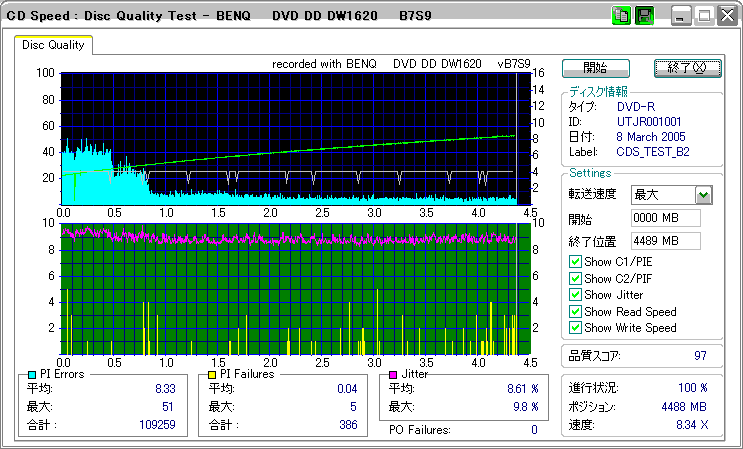Click the 終了(X) exit button

coord(687,68)
